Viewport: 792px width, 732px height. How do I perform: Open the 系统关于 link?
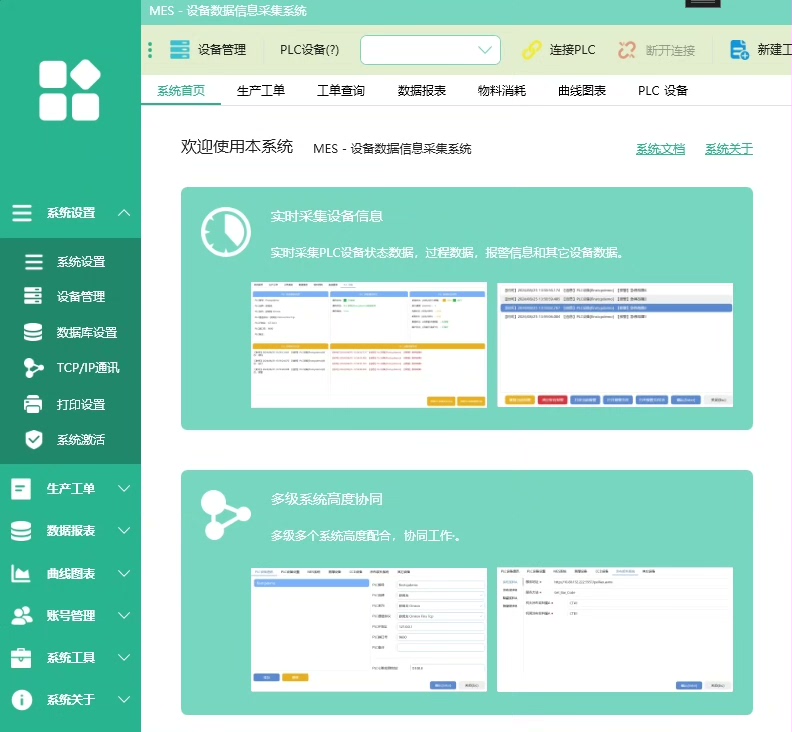(728, 149)
